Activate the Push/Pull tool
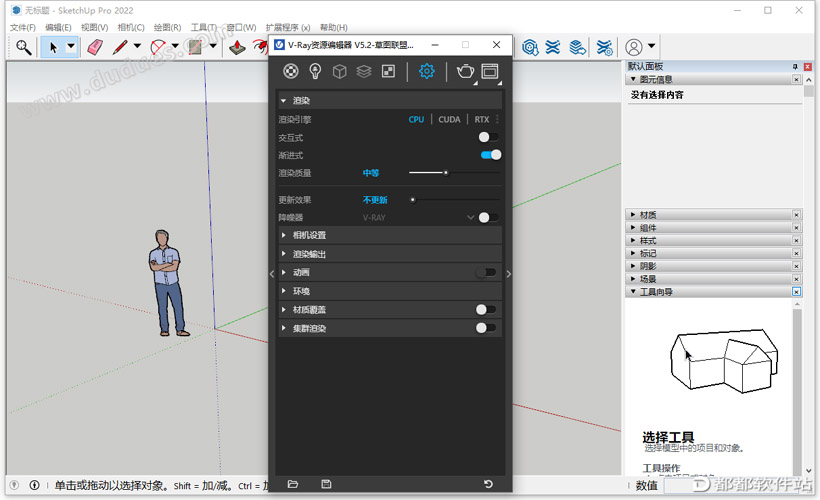Viewport: 820px width, 500px height. (x=237, y=47)
